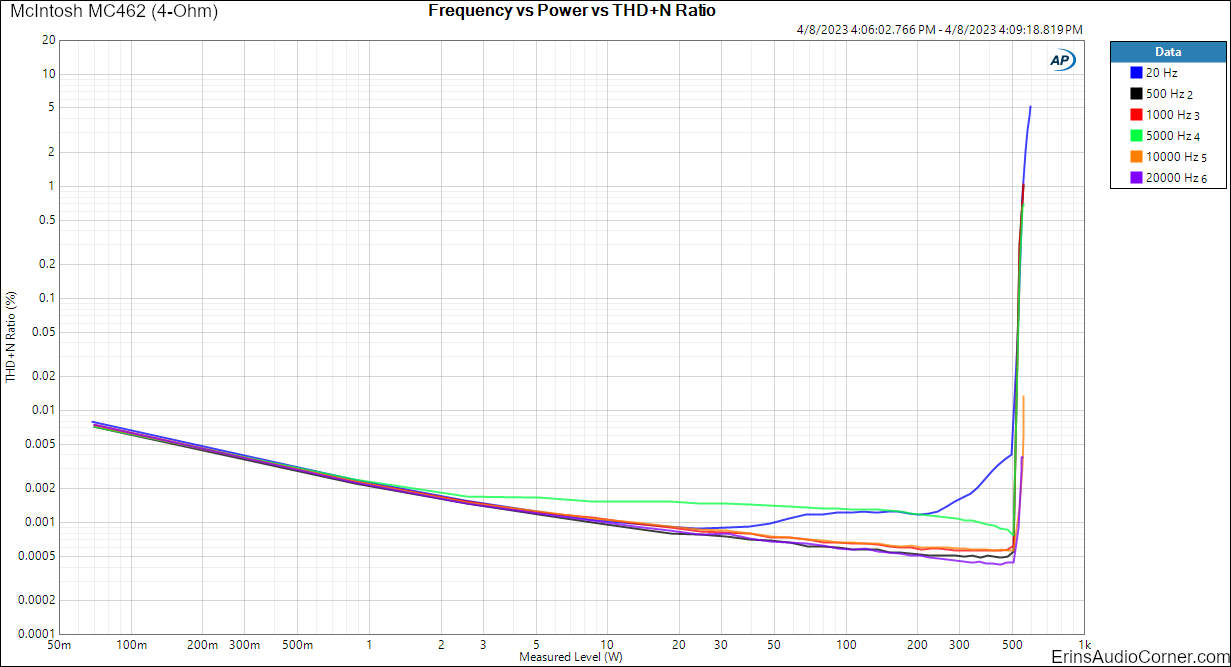
Task: Select the red 1000 Hz legend swatch
Action: coord(1136,115)
